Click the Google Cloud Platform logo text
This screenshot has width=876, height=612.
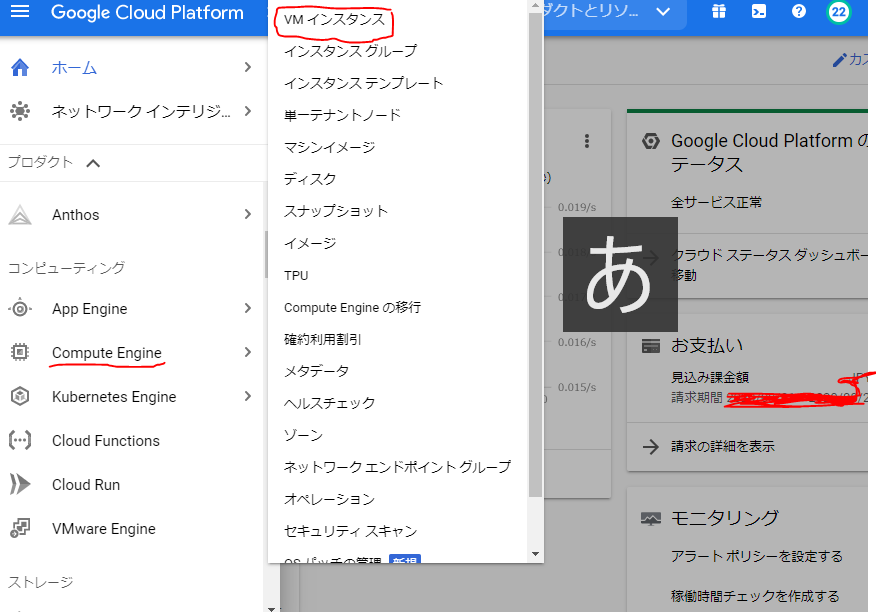[147, 12]
